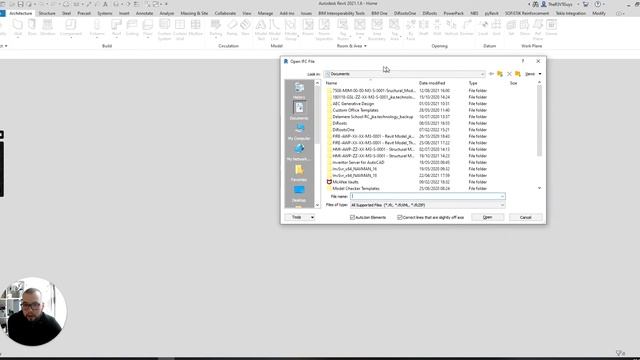Toggle Correct lines that are slightly off axis
Screen dimensions: 640x360
(x=400, y=217)
